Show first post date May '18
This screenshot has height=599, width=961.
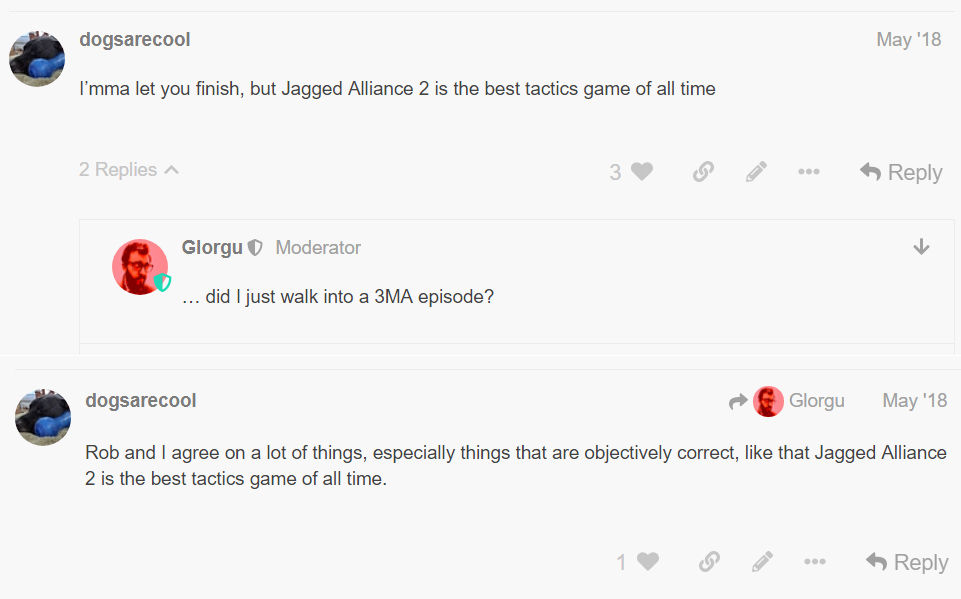(x=908, y=40)
